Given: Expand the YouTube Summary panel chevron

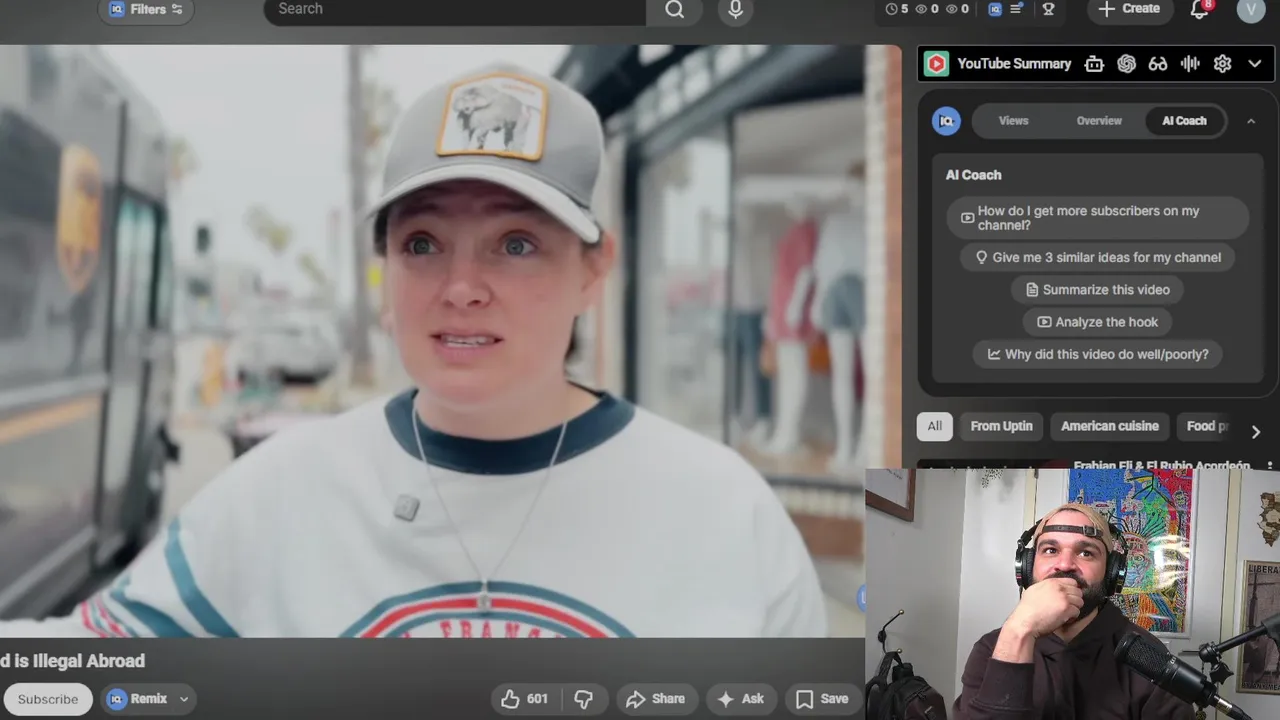Looking at the screenshot, I should 1255,64.
